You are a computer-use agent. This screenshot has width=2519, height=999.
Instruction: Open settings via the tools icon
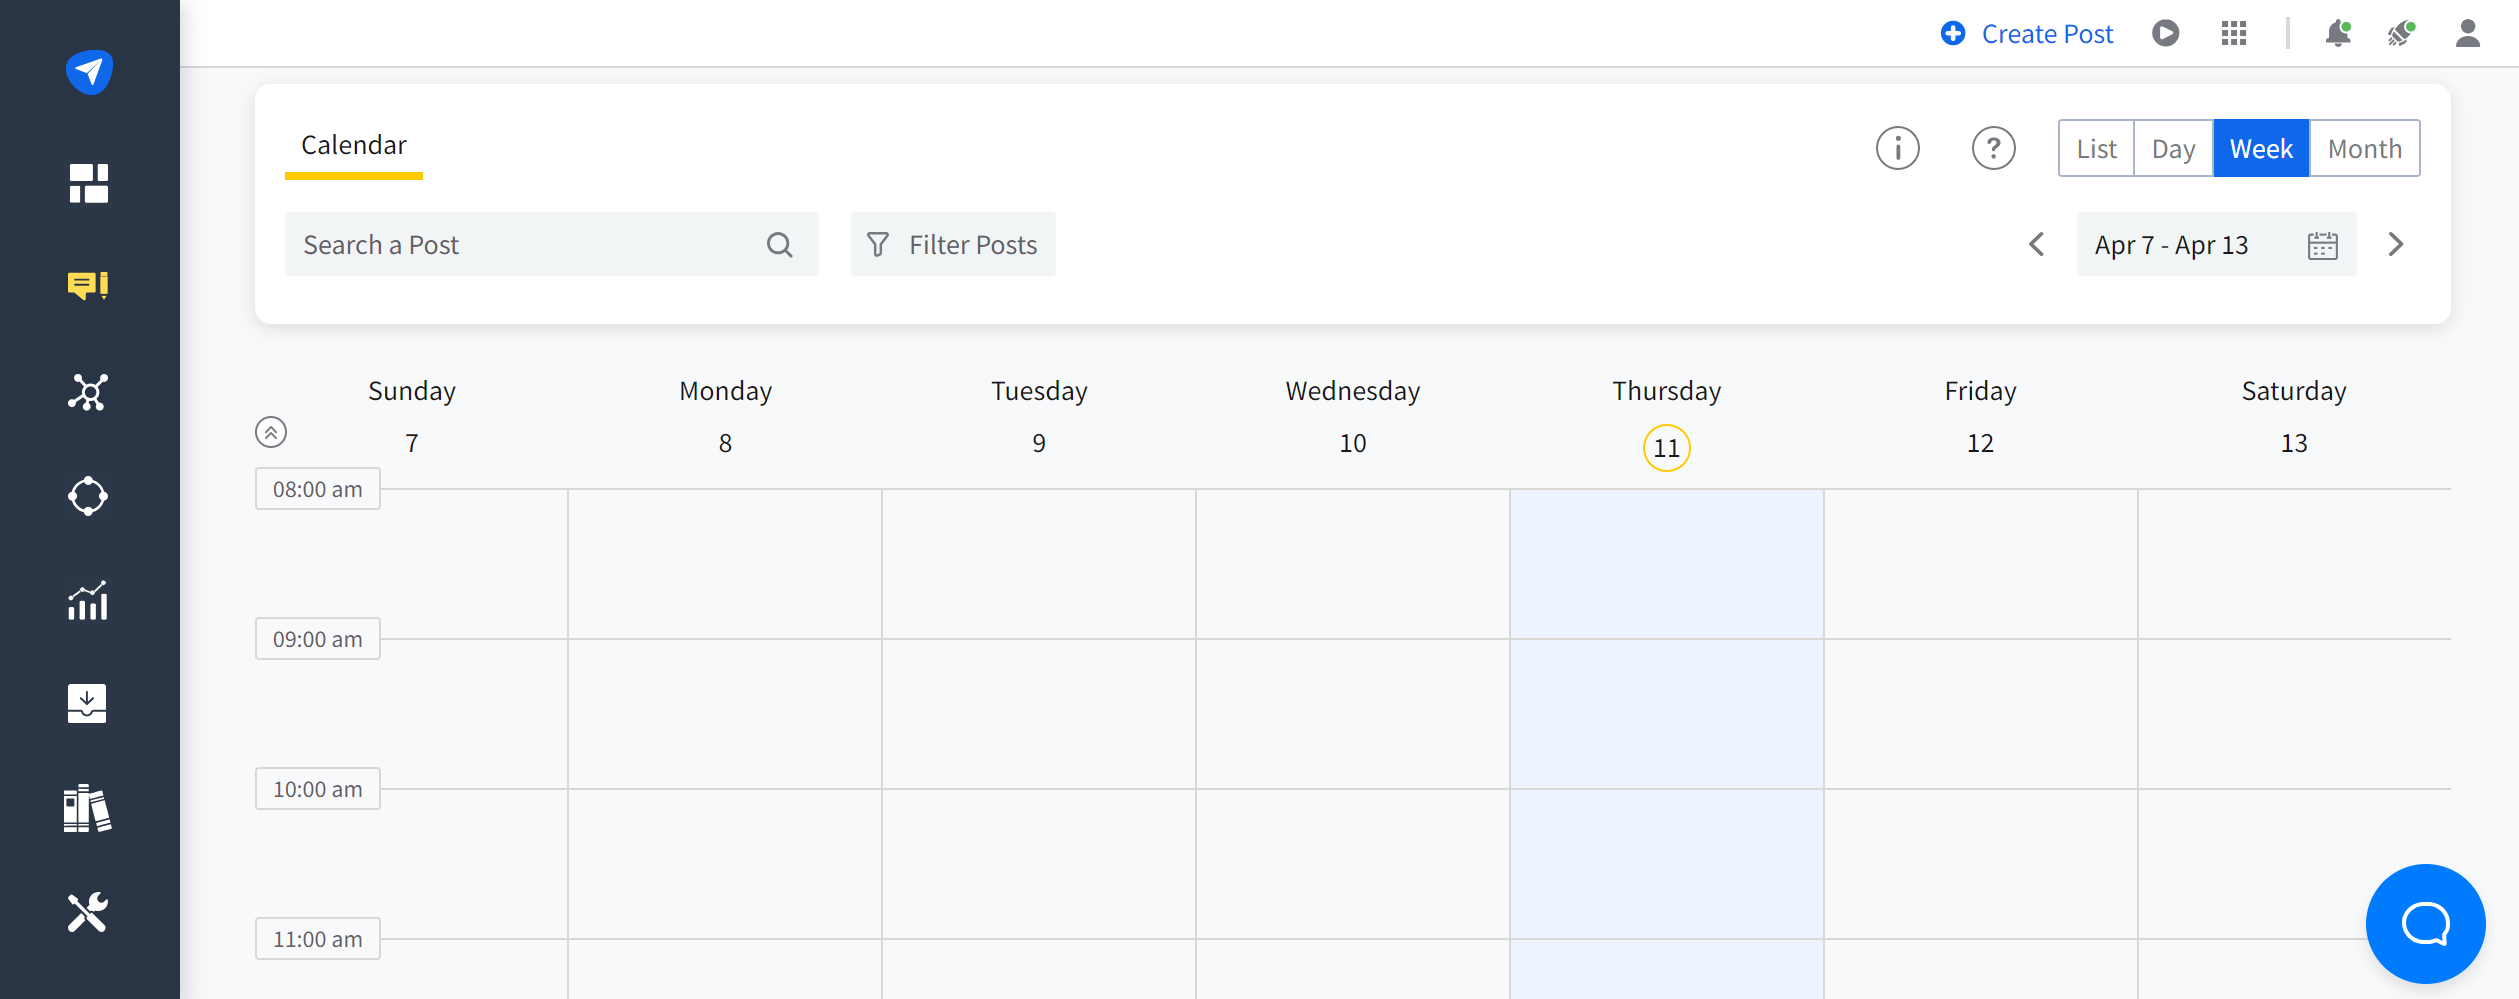coord(88,912)
